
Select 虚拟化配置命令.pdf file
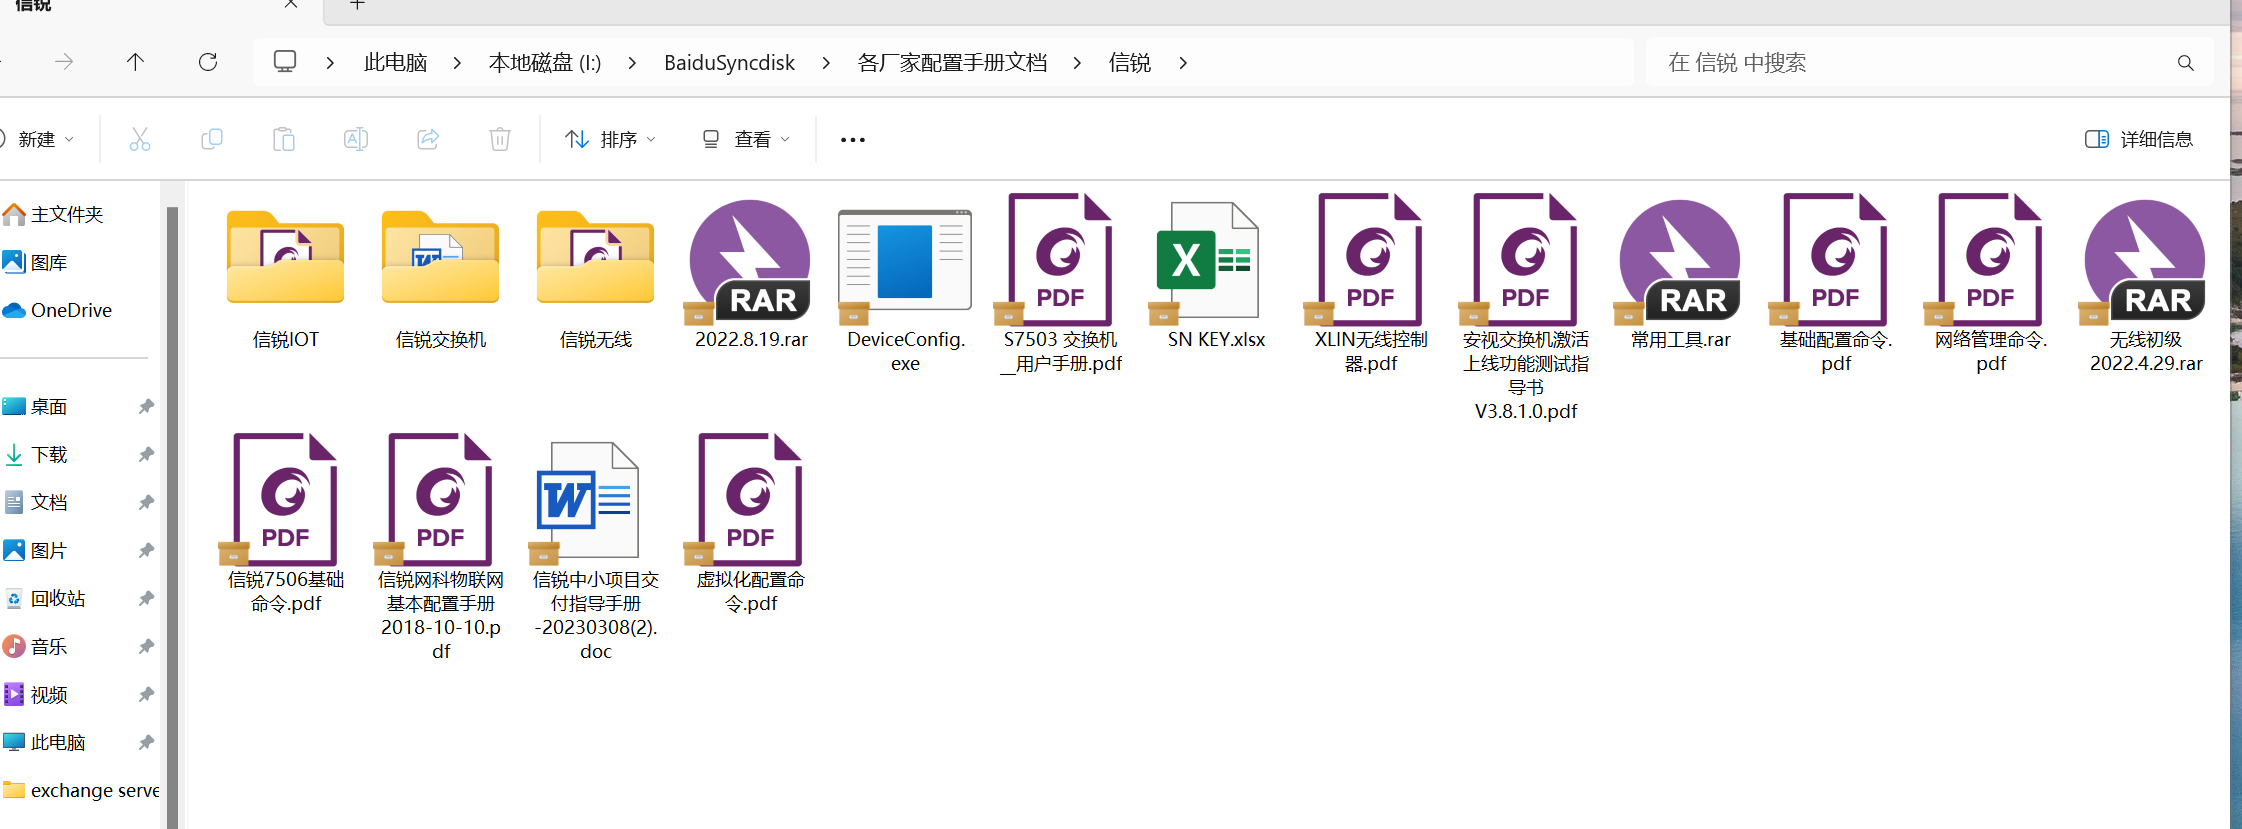pyautogui.click(x=751, y=524)
